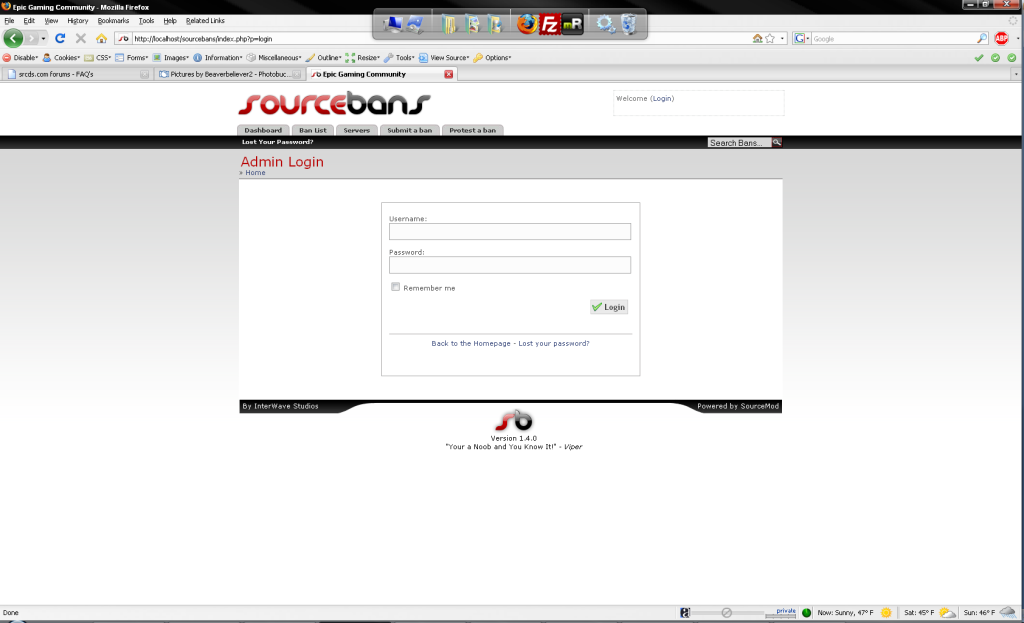Screen dimensions: 1024x623
Task: Open the View Source developer toolbar menu
Action: 444,57
